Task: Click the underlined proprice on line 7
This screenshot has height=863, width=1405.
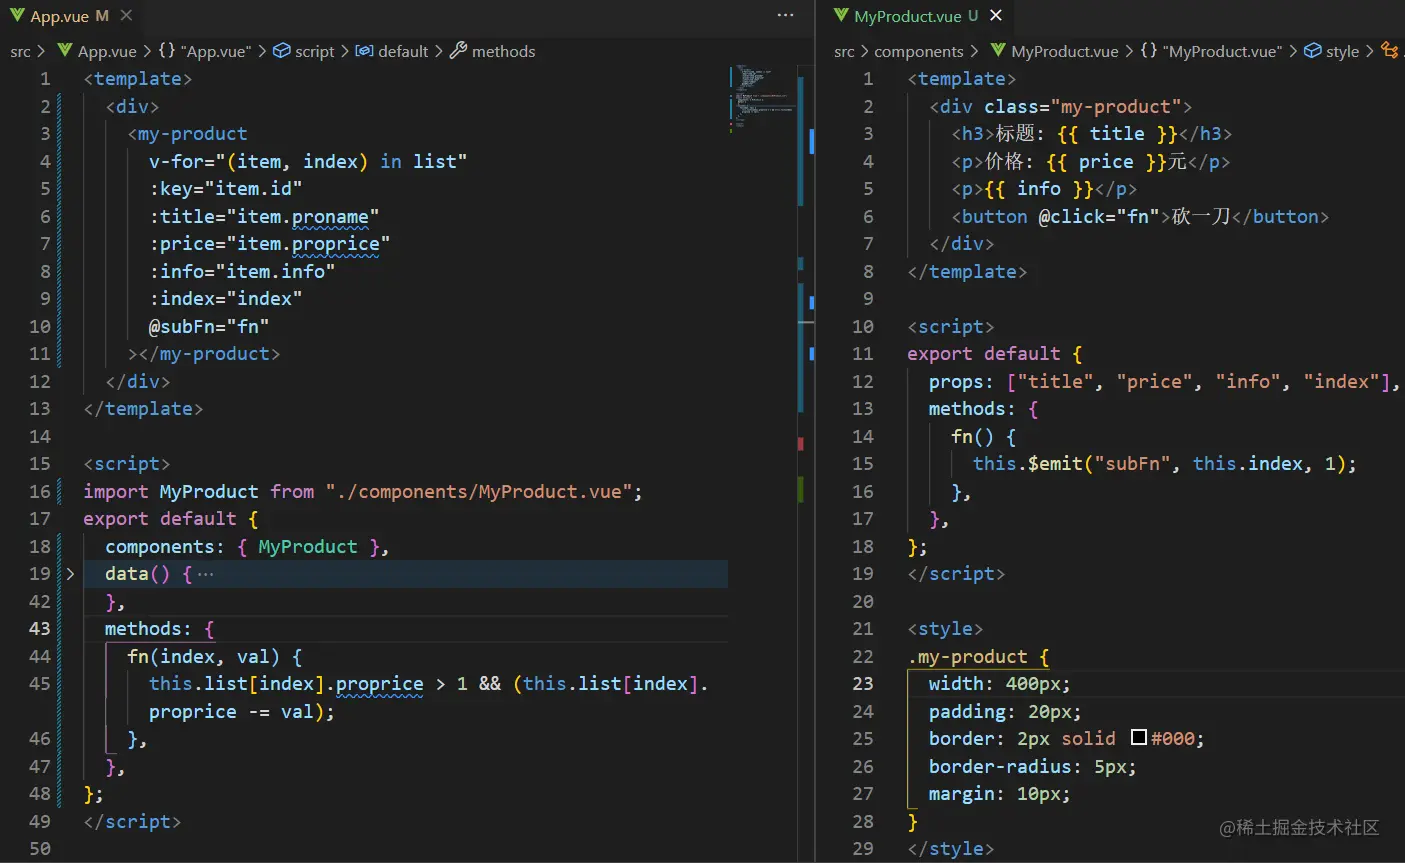Action: click(336, 244)
